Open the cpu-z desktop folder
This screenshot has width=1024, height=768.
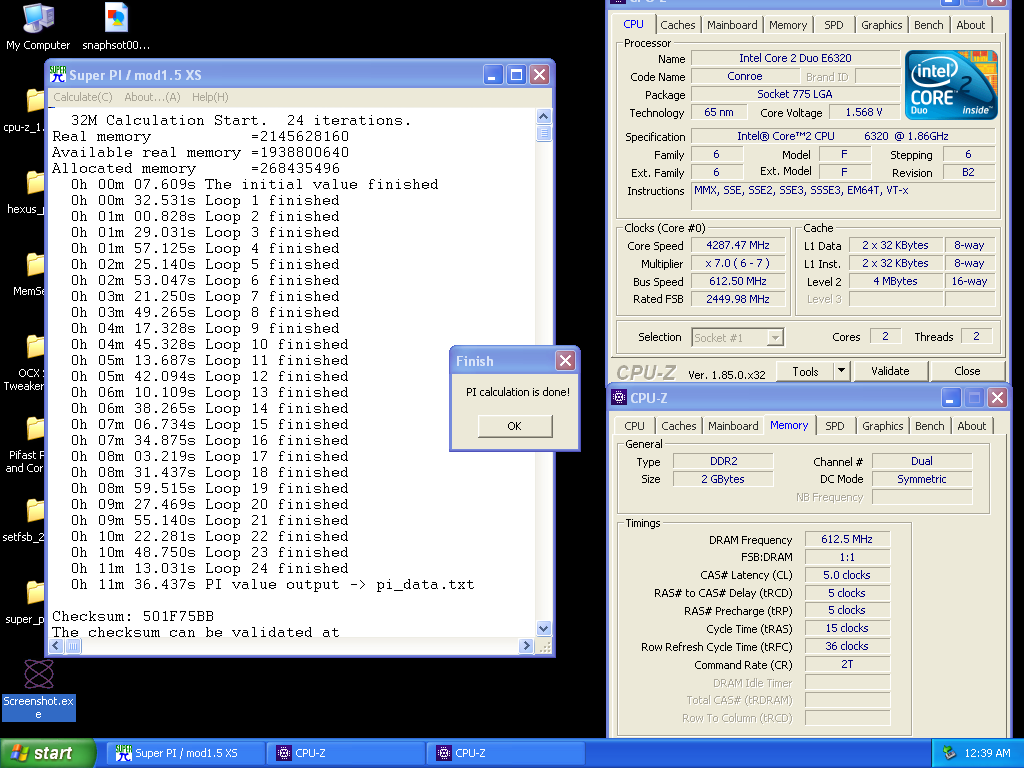25,110
